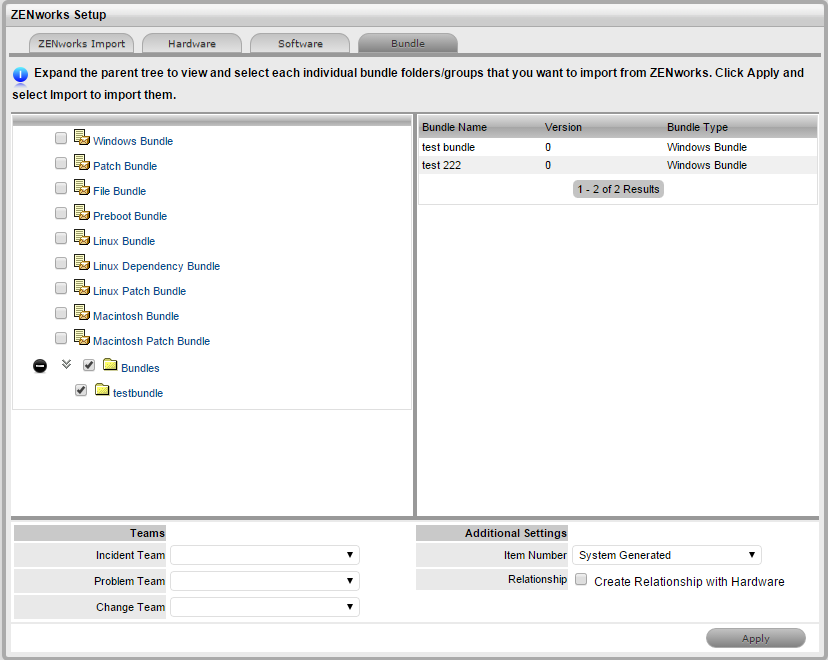Screen dimensions: 829x661
Task: Uncheck the testbundle checkbox
Action: click(x=81, y=391)
